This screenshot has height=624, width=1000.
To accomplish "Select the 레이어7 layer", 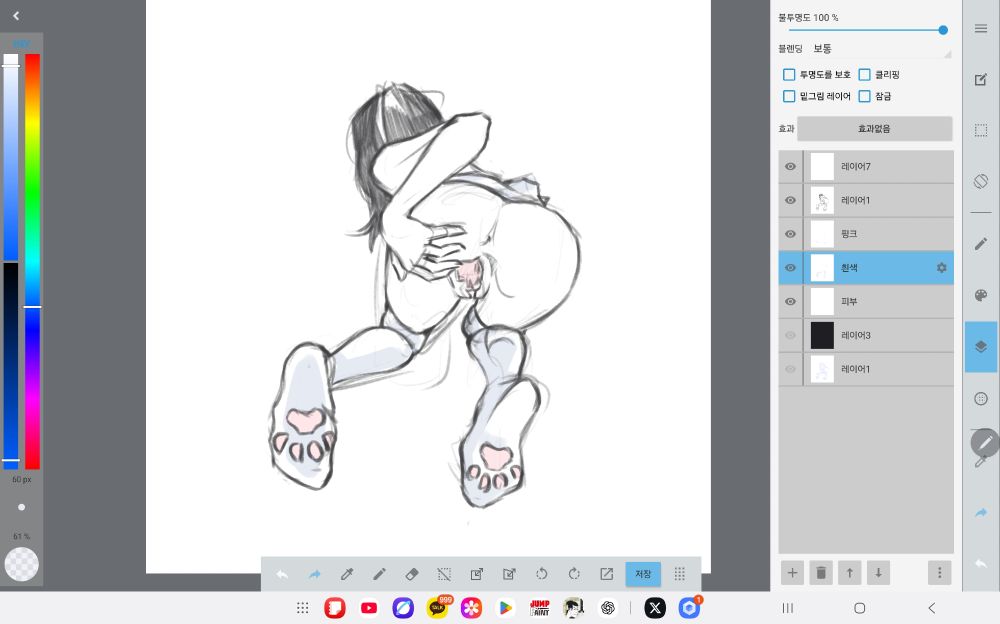I will [x=866, y=167].
